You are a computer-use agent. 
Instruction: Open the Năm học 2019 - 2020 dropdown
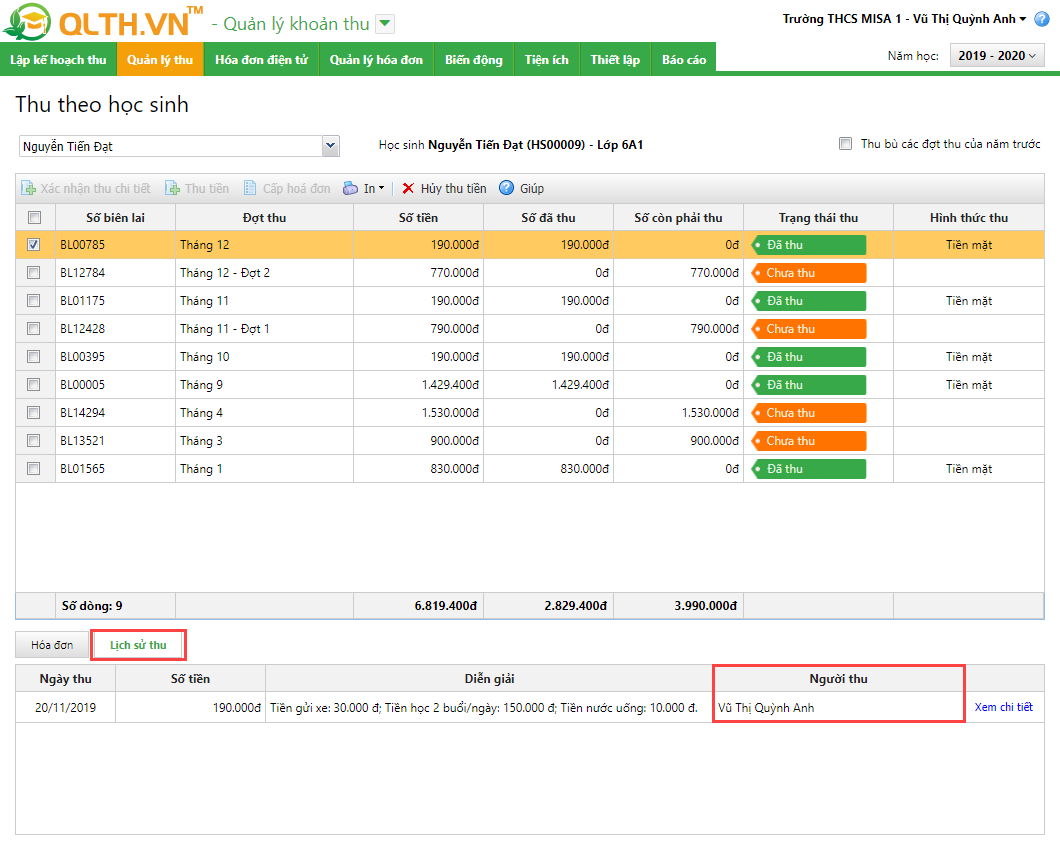point(996,56)
